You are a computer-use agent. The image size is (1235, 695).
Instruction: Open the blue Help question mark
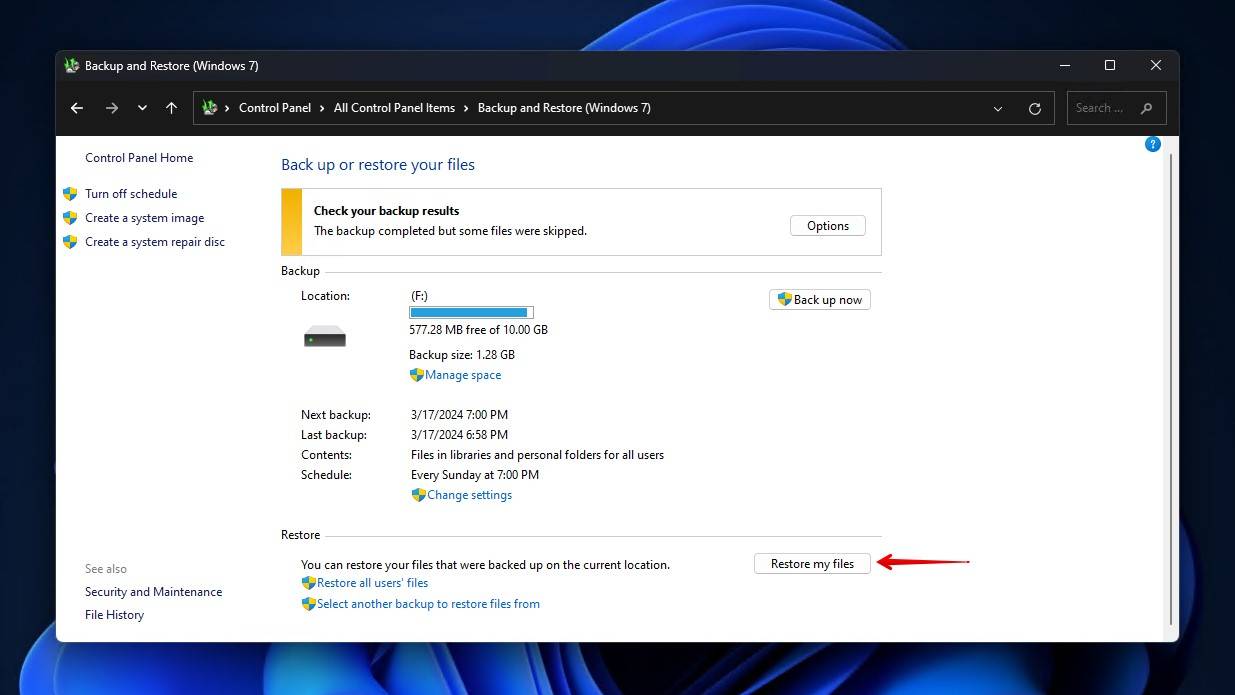[1152, 143]
